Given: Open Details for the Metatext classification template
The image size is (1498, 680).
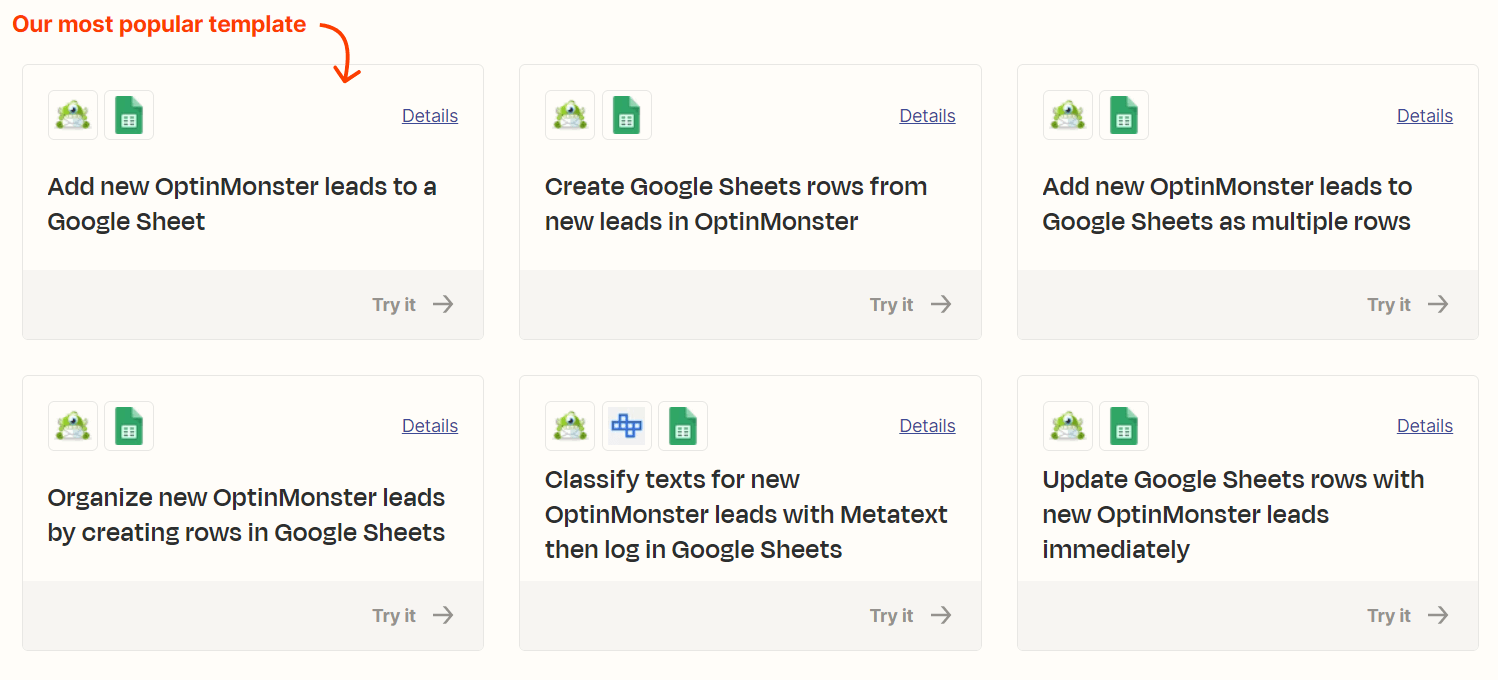Looking at the screenshot, I should (x=927, y=425).
